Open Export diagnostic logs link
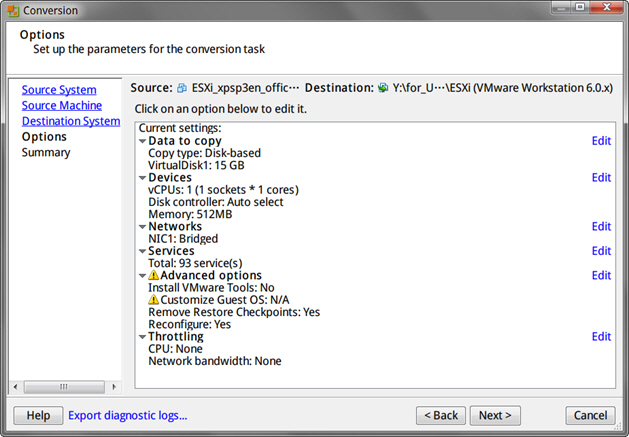Viewport: 629px width, 437px height. point(127,415)
